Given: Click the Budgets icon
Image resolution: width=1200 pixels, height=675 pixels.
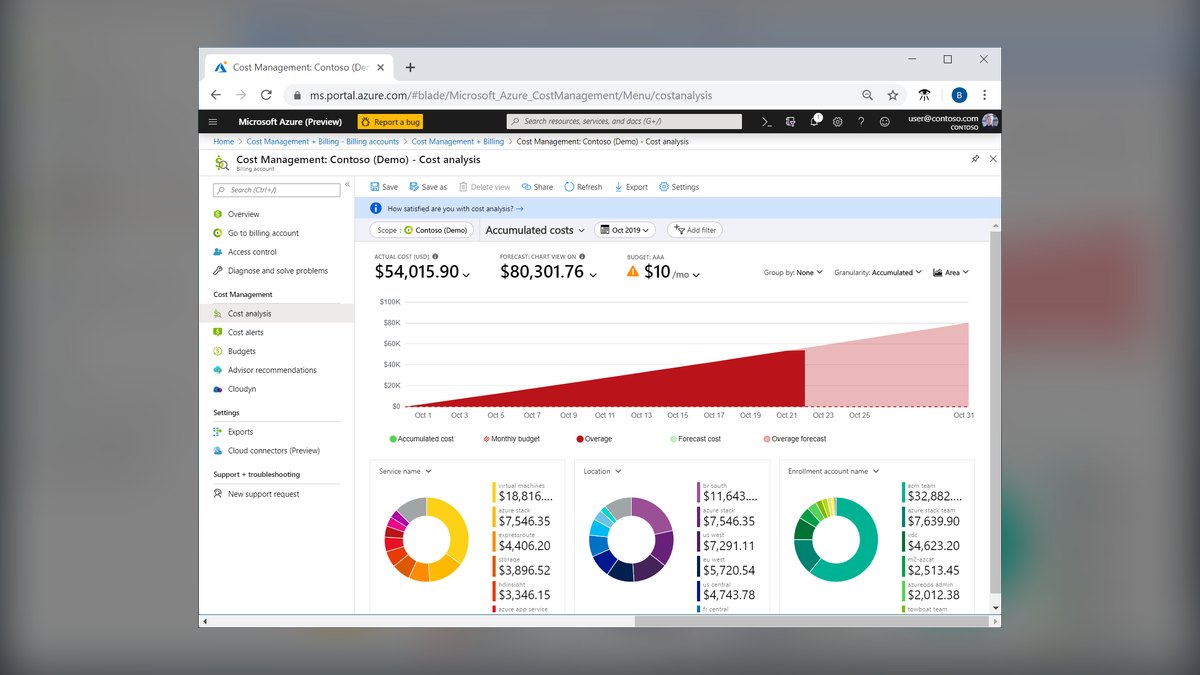Looking at the screenshot, I should (218, 351).
